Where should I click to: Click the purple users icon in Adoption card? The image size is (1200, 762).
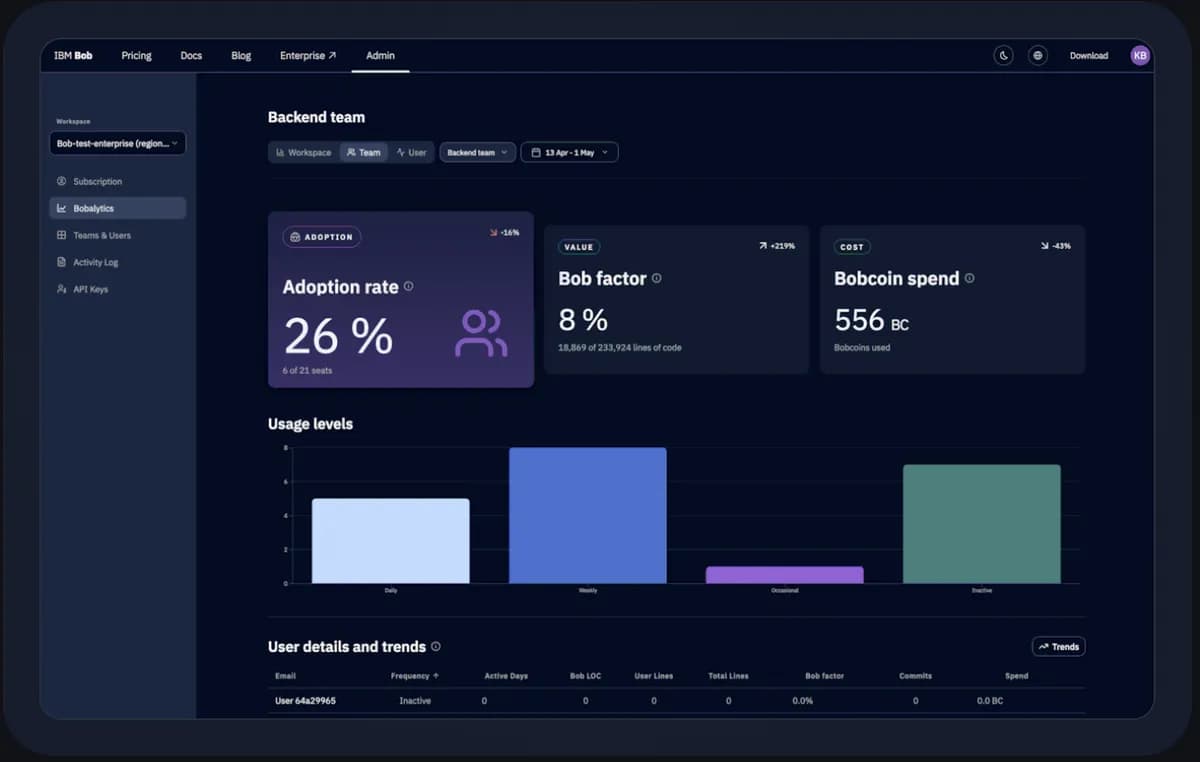click(481, 334)
